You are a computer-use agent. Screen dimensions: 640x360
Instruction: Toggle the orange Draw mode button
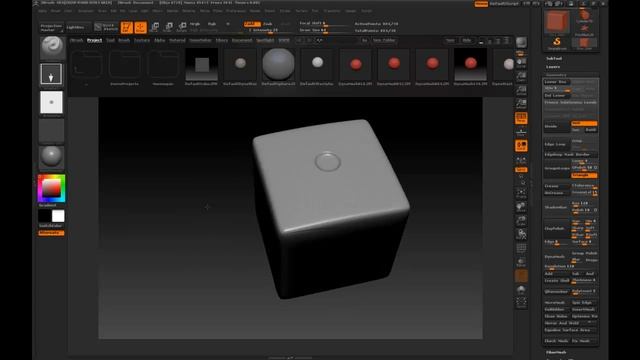pyautogui.click(x=140, y=27)
